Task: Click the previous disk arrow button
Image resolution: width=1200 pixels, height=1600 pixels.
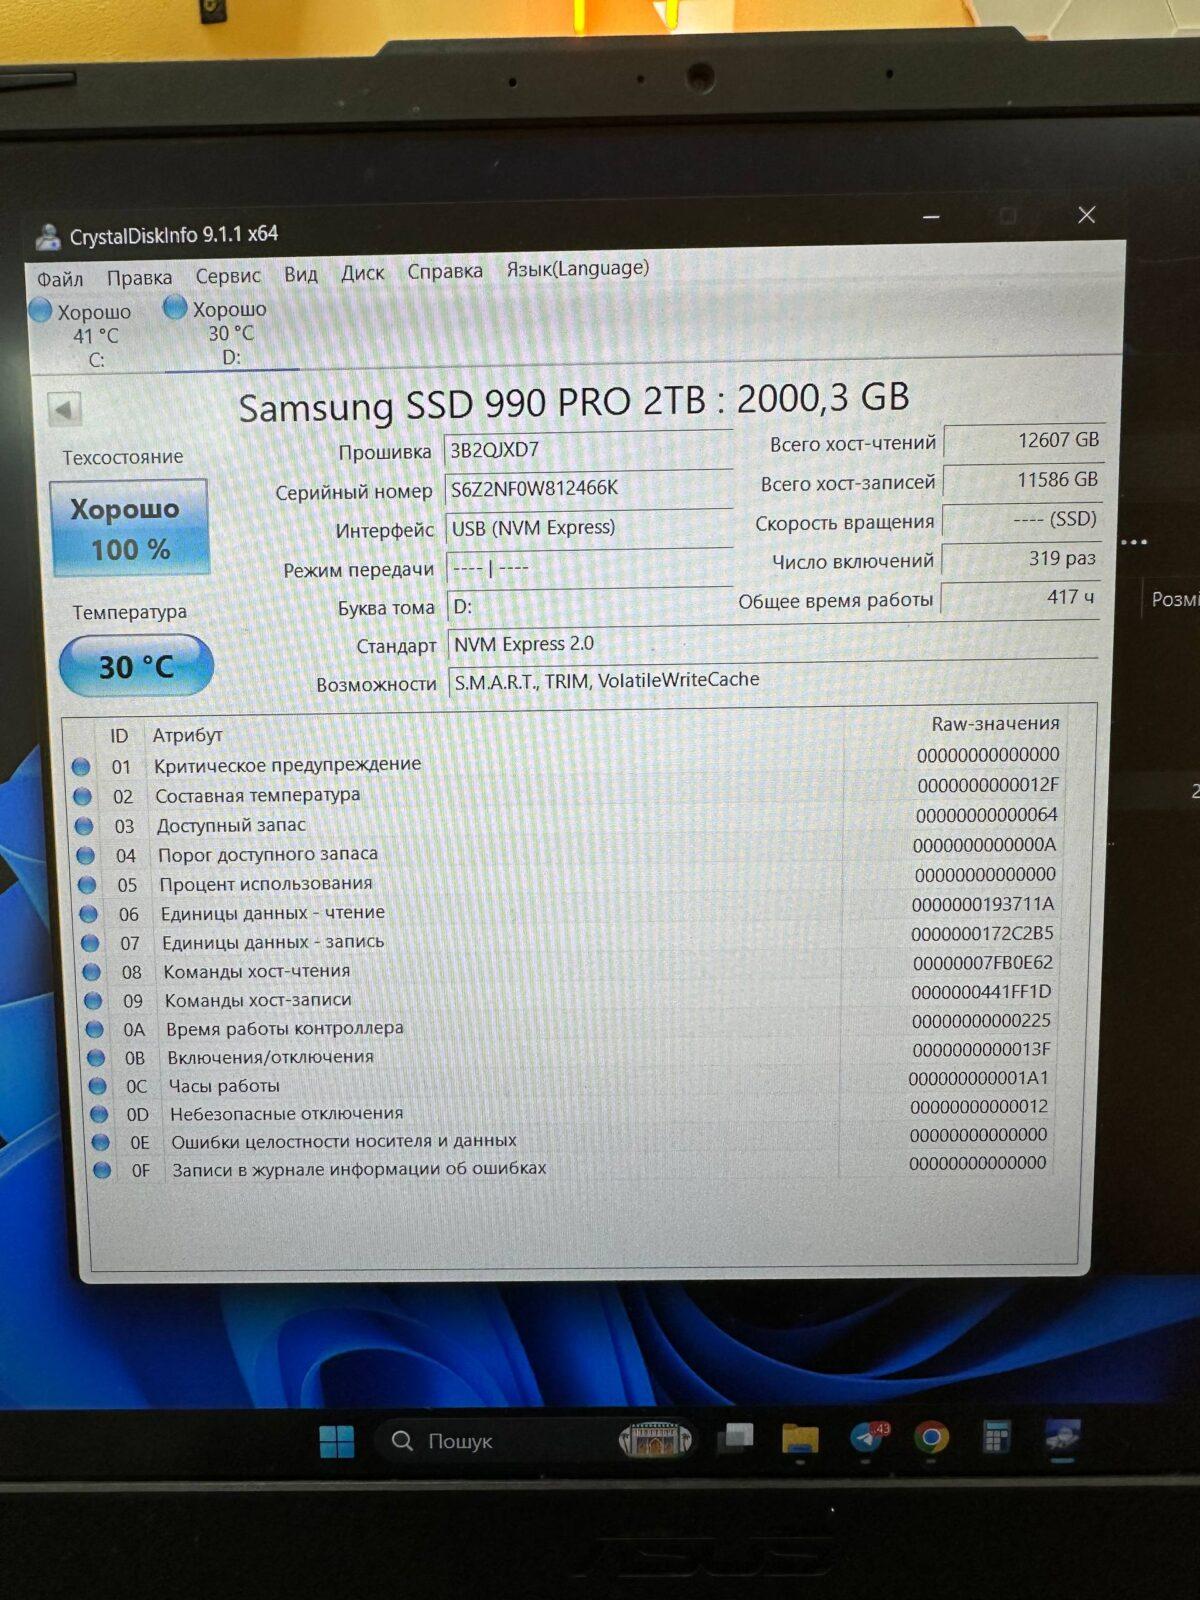Action: coord(64,409)
